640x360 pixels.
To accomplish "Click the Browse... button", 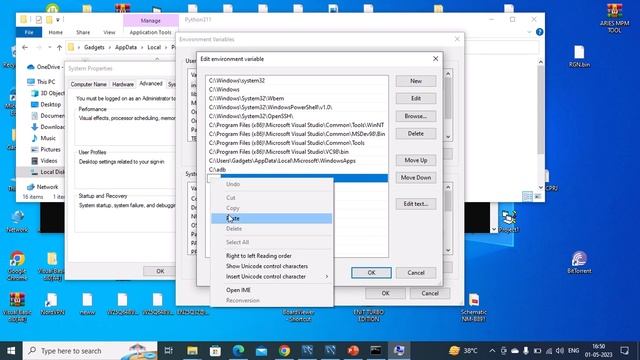I will 416,116.
